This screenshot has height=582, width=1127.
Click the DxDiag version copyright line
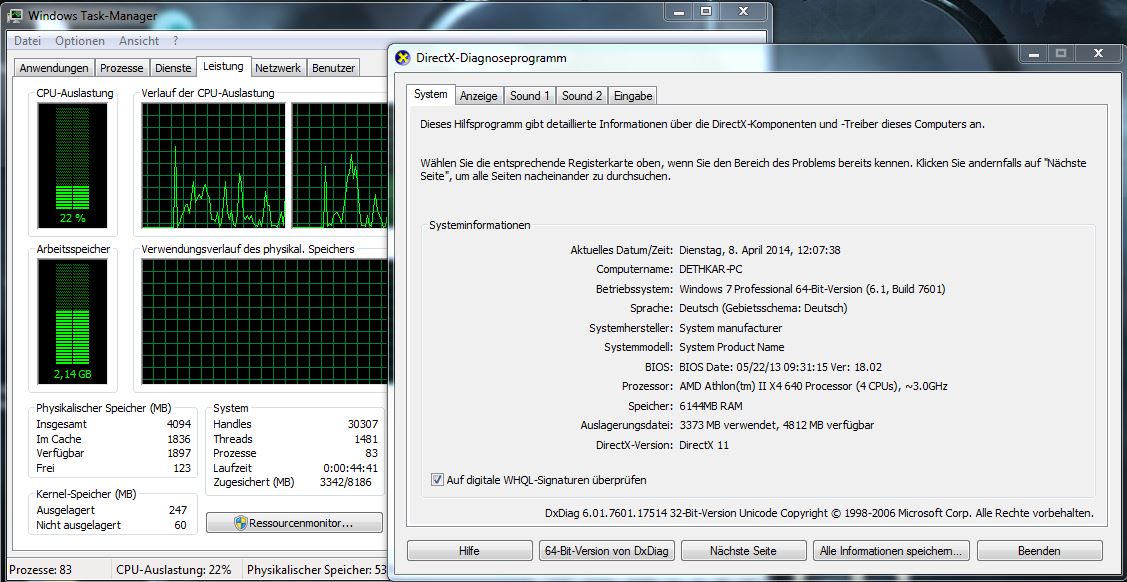coord(819,513)
